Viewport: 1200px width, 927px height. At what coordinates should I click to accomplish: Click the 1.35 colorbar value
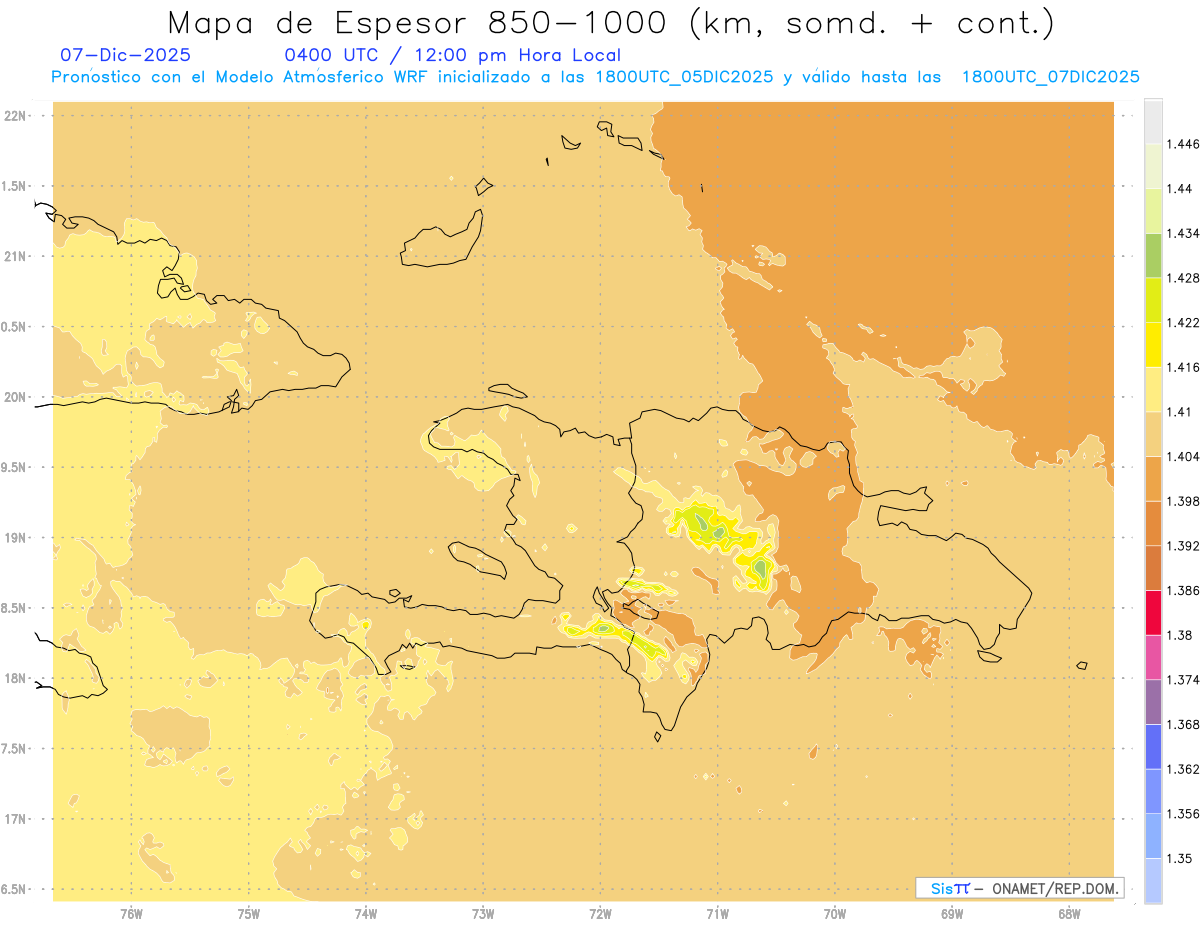click(1180, 858)
